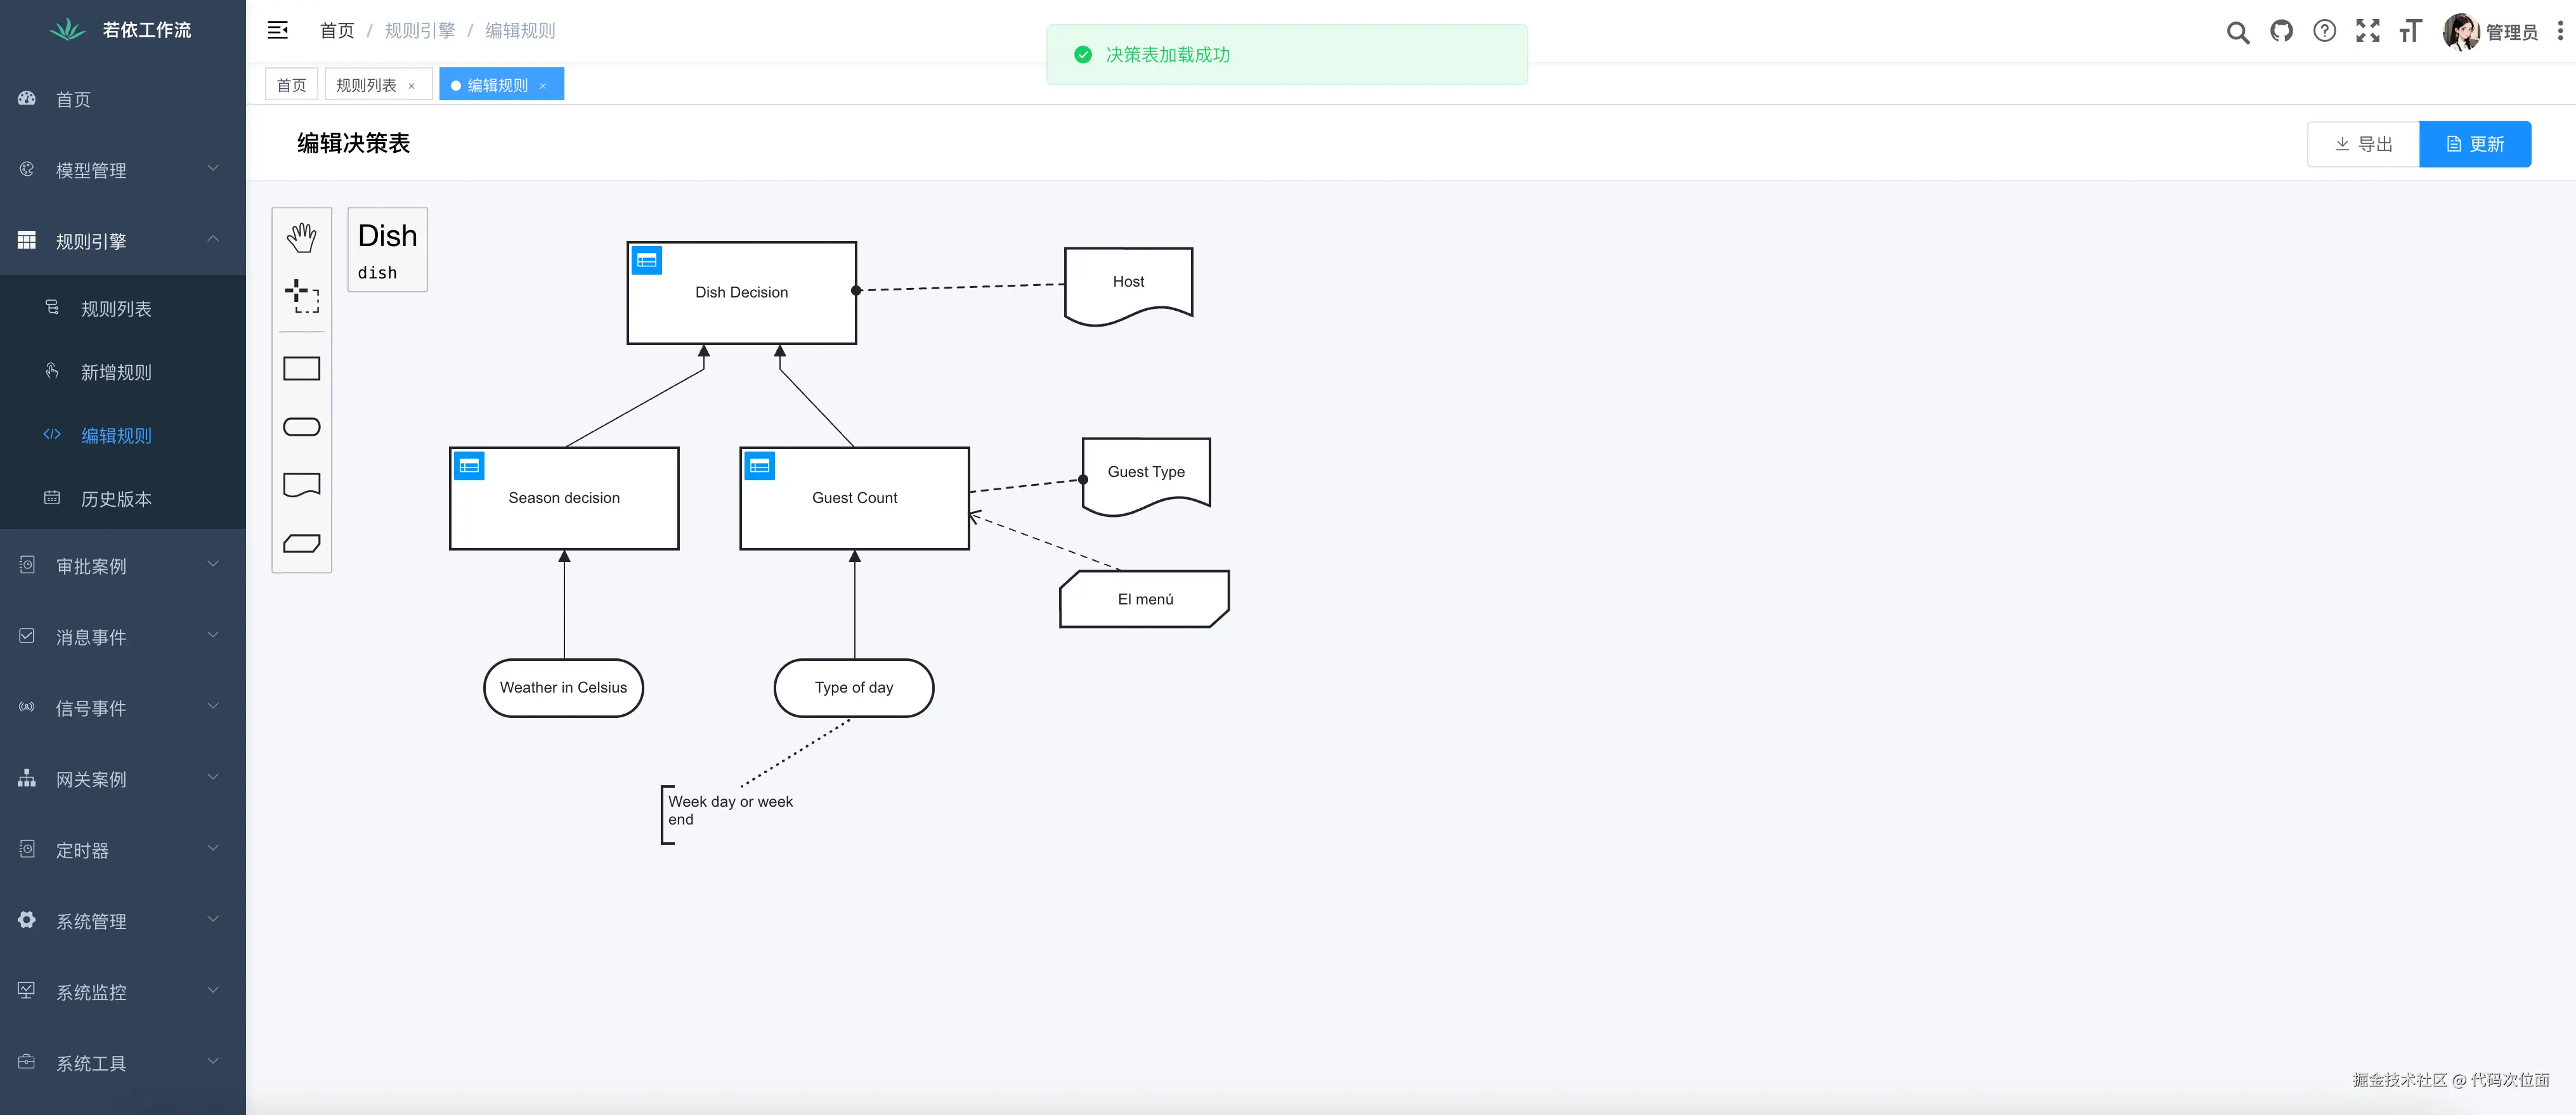Viewport: 2576px width, 1115px height.
Task: Pick the knowledge source shape tool
Action: coord(301,485)
